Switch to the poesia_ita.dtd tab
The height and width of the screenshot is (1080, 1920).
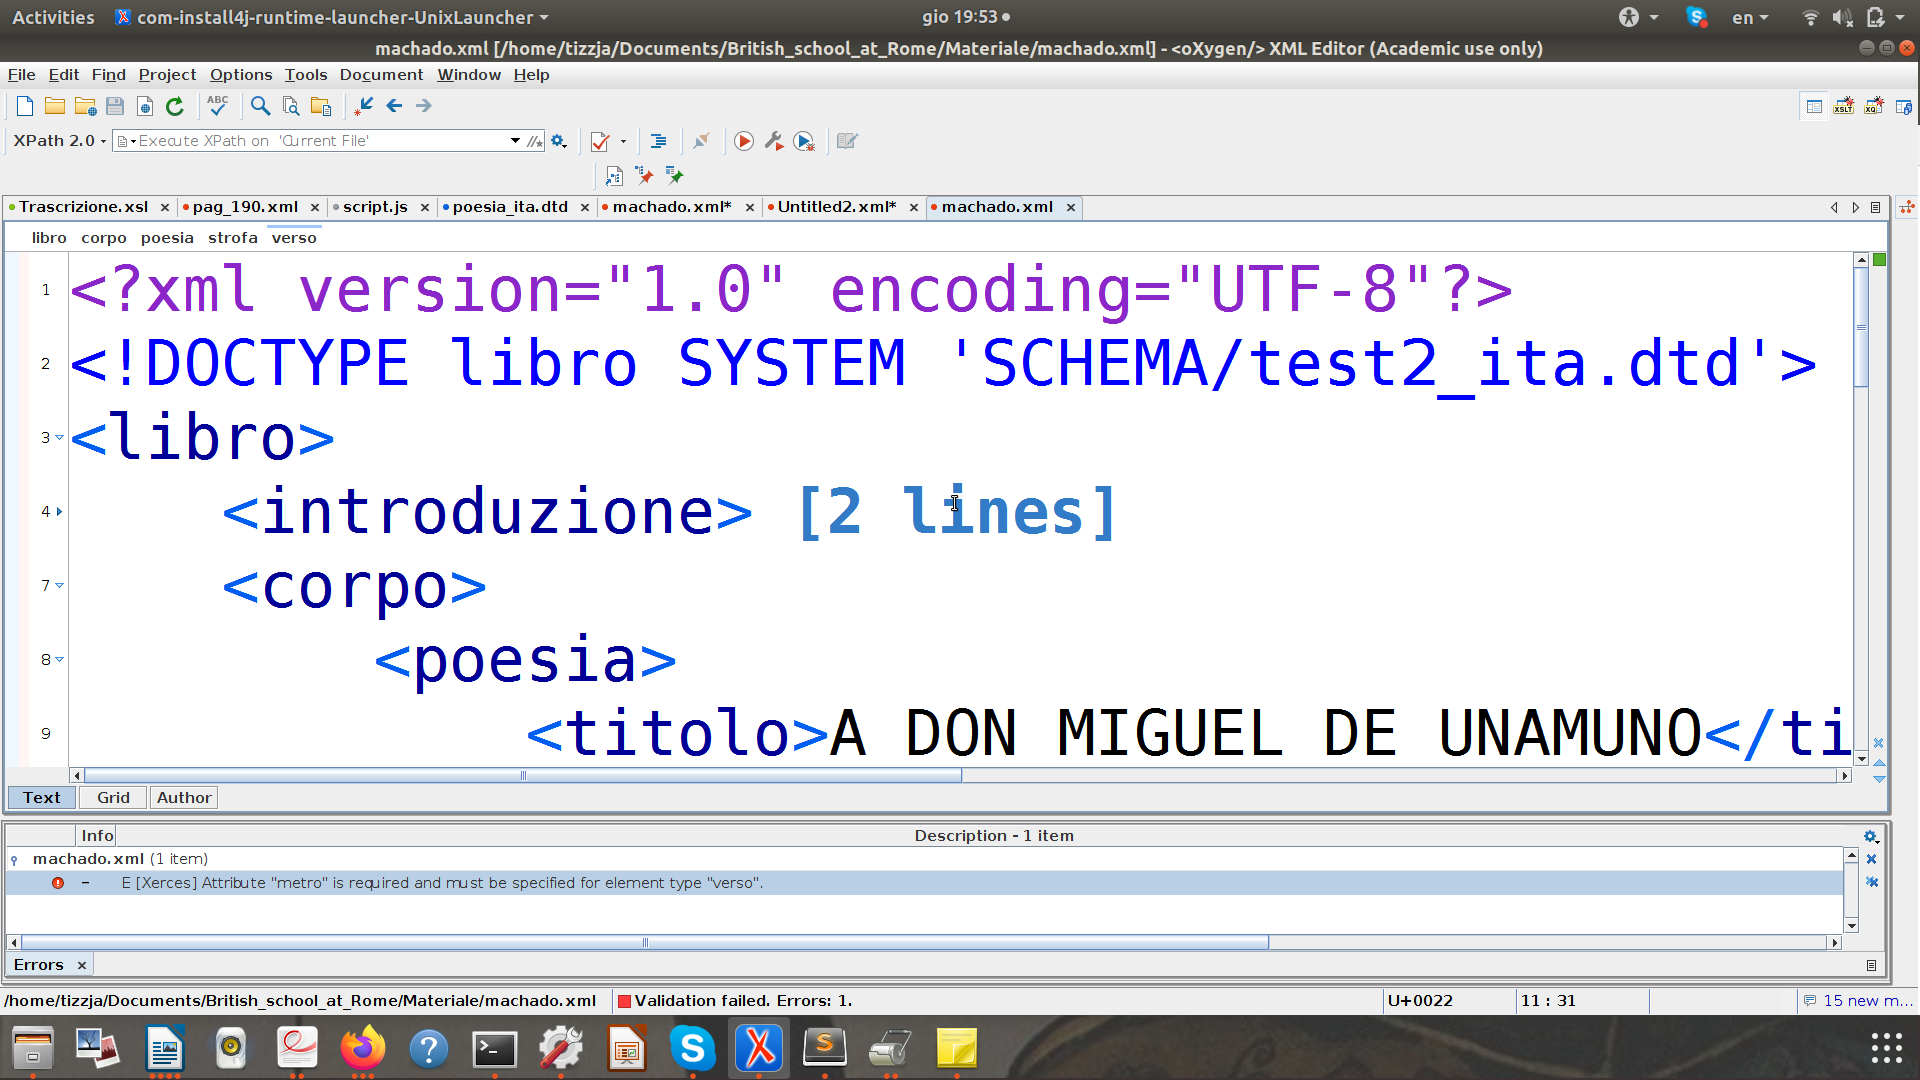[510, 207]
